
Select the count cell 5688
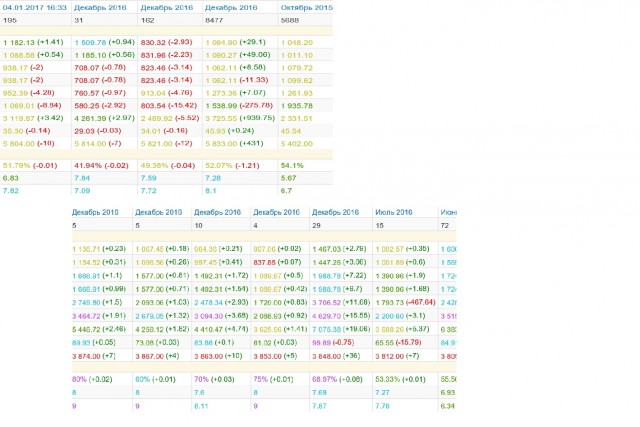pyautogui.click(x=290, y=20)
